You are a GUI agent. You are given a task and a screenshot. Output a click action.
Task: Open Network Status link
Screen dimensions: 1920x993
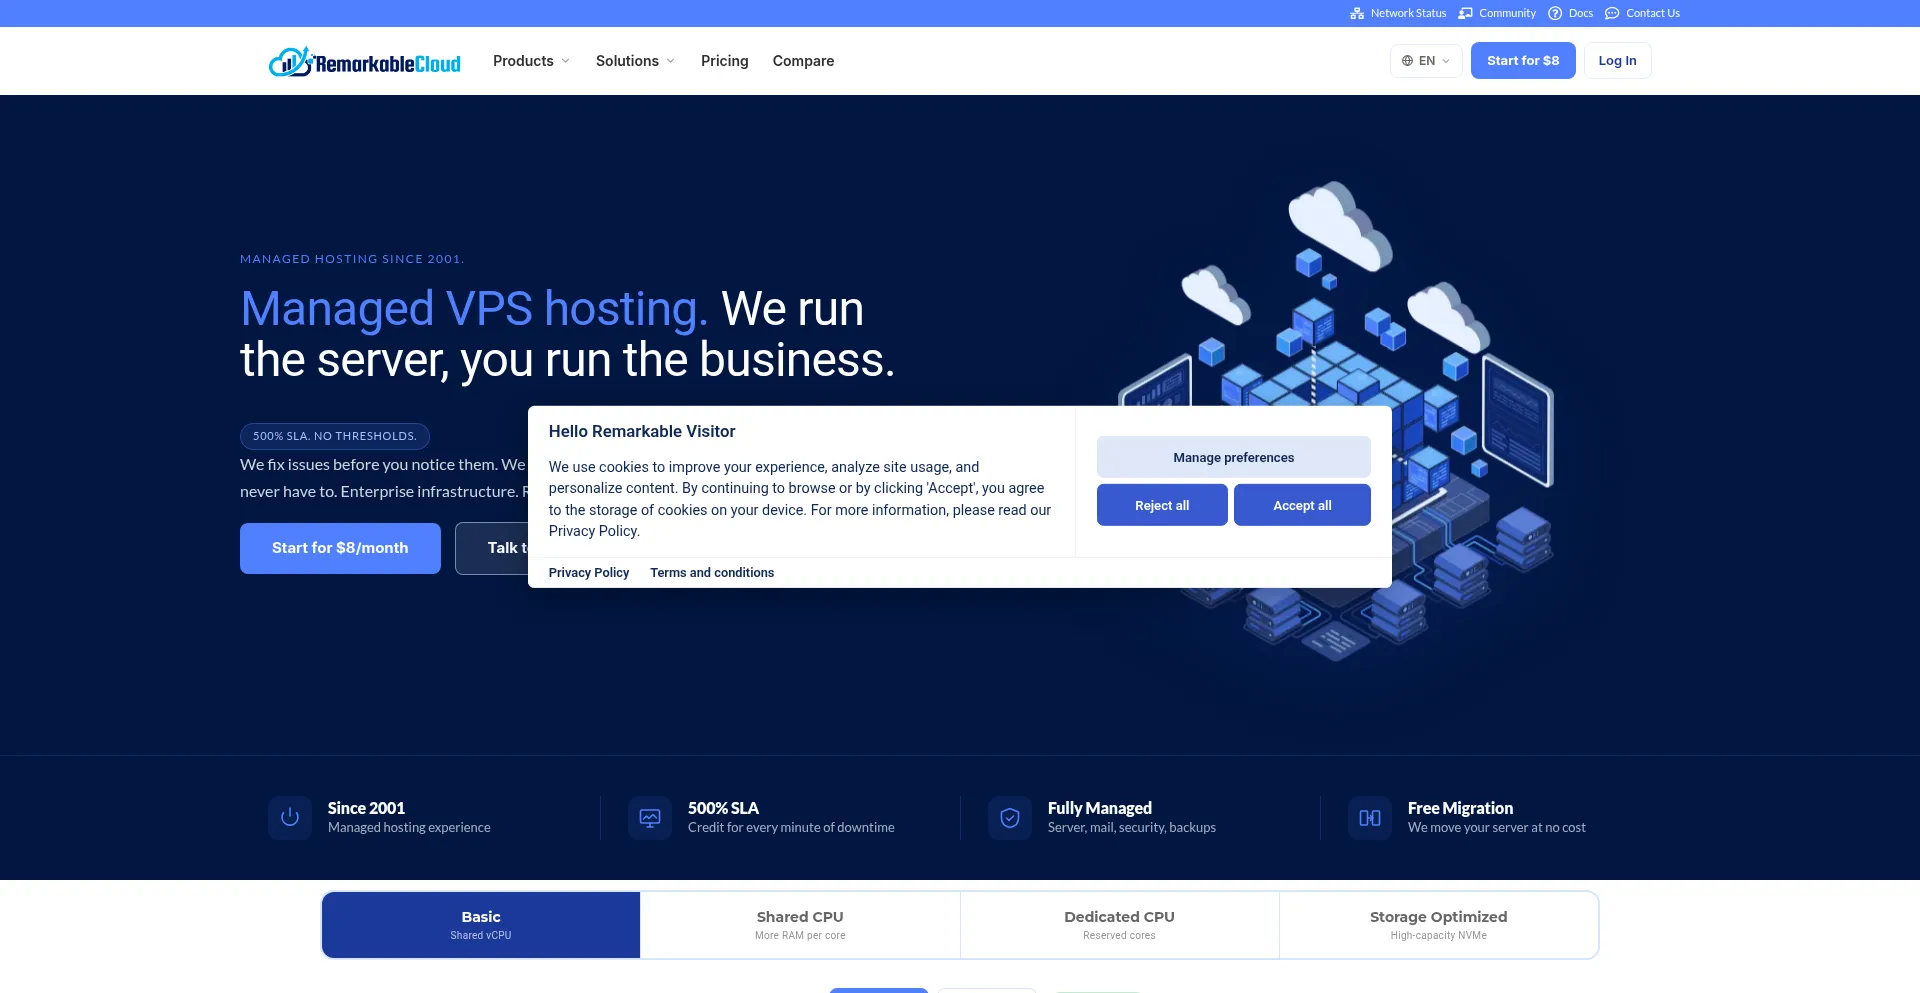tap(1398, 13)
